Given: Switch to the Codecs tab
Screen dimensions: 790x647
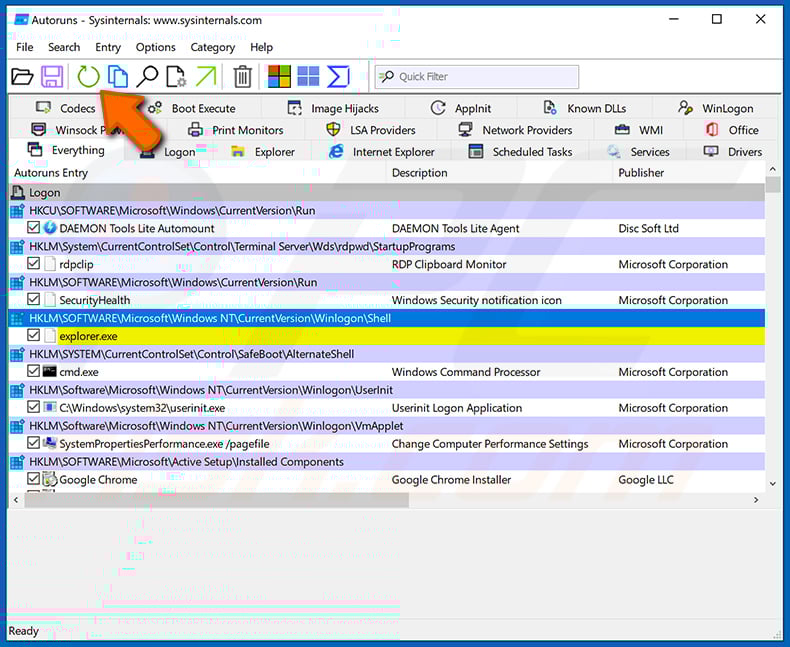Looking at the screenshot, I should [x=65, y=108].
